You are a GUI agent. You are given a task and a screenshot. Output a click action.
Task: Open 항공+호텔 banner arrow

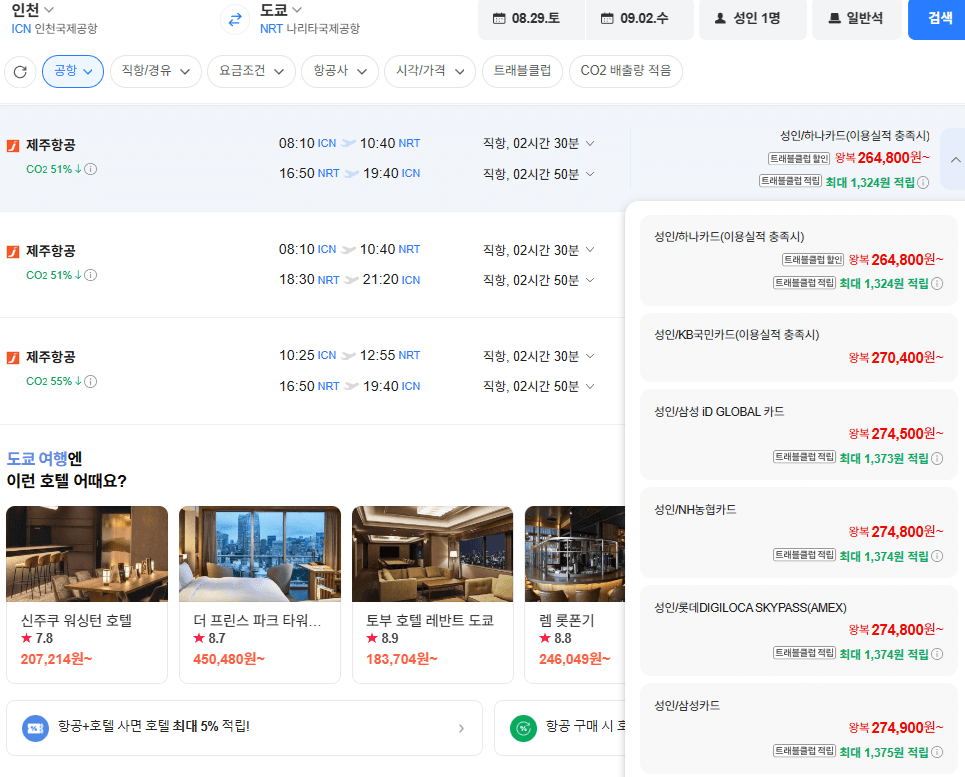[461, 728]
